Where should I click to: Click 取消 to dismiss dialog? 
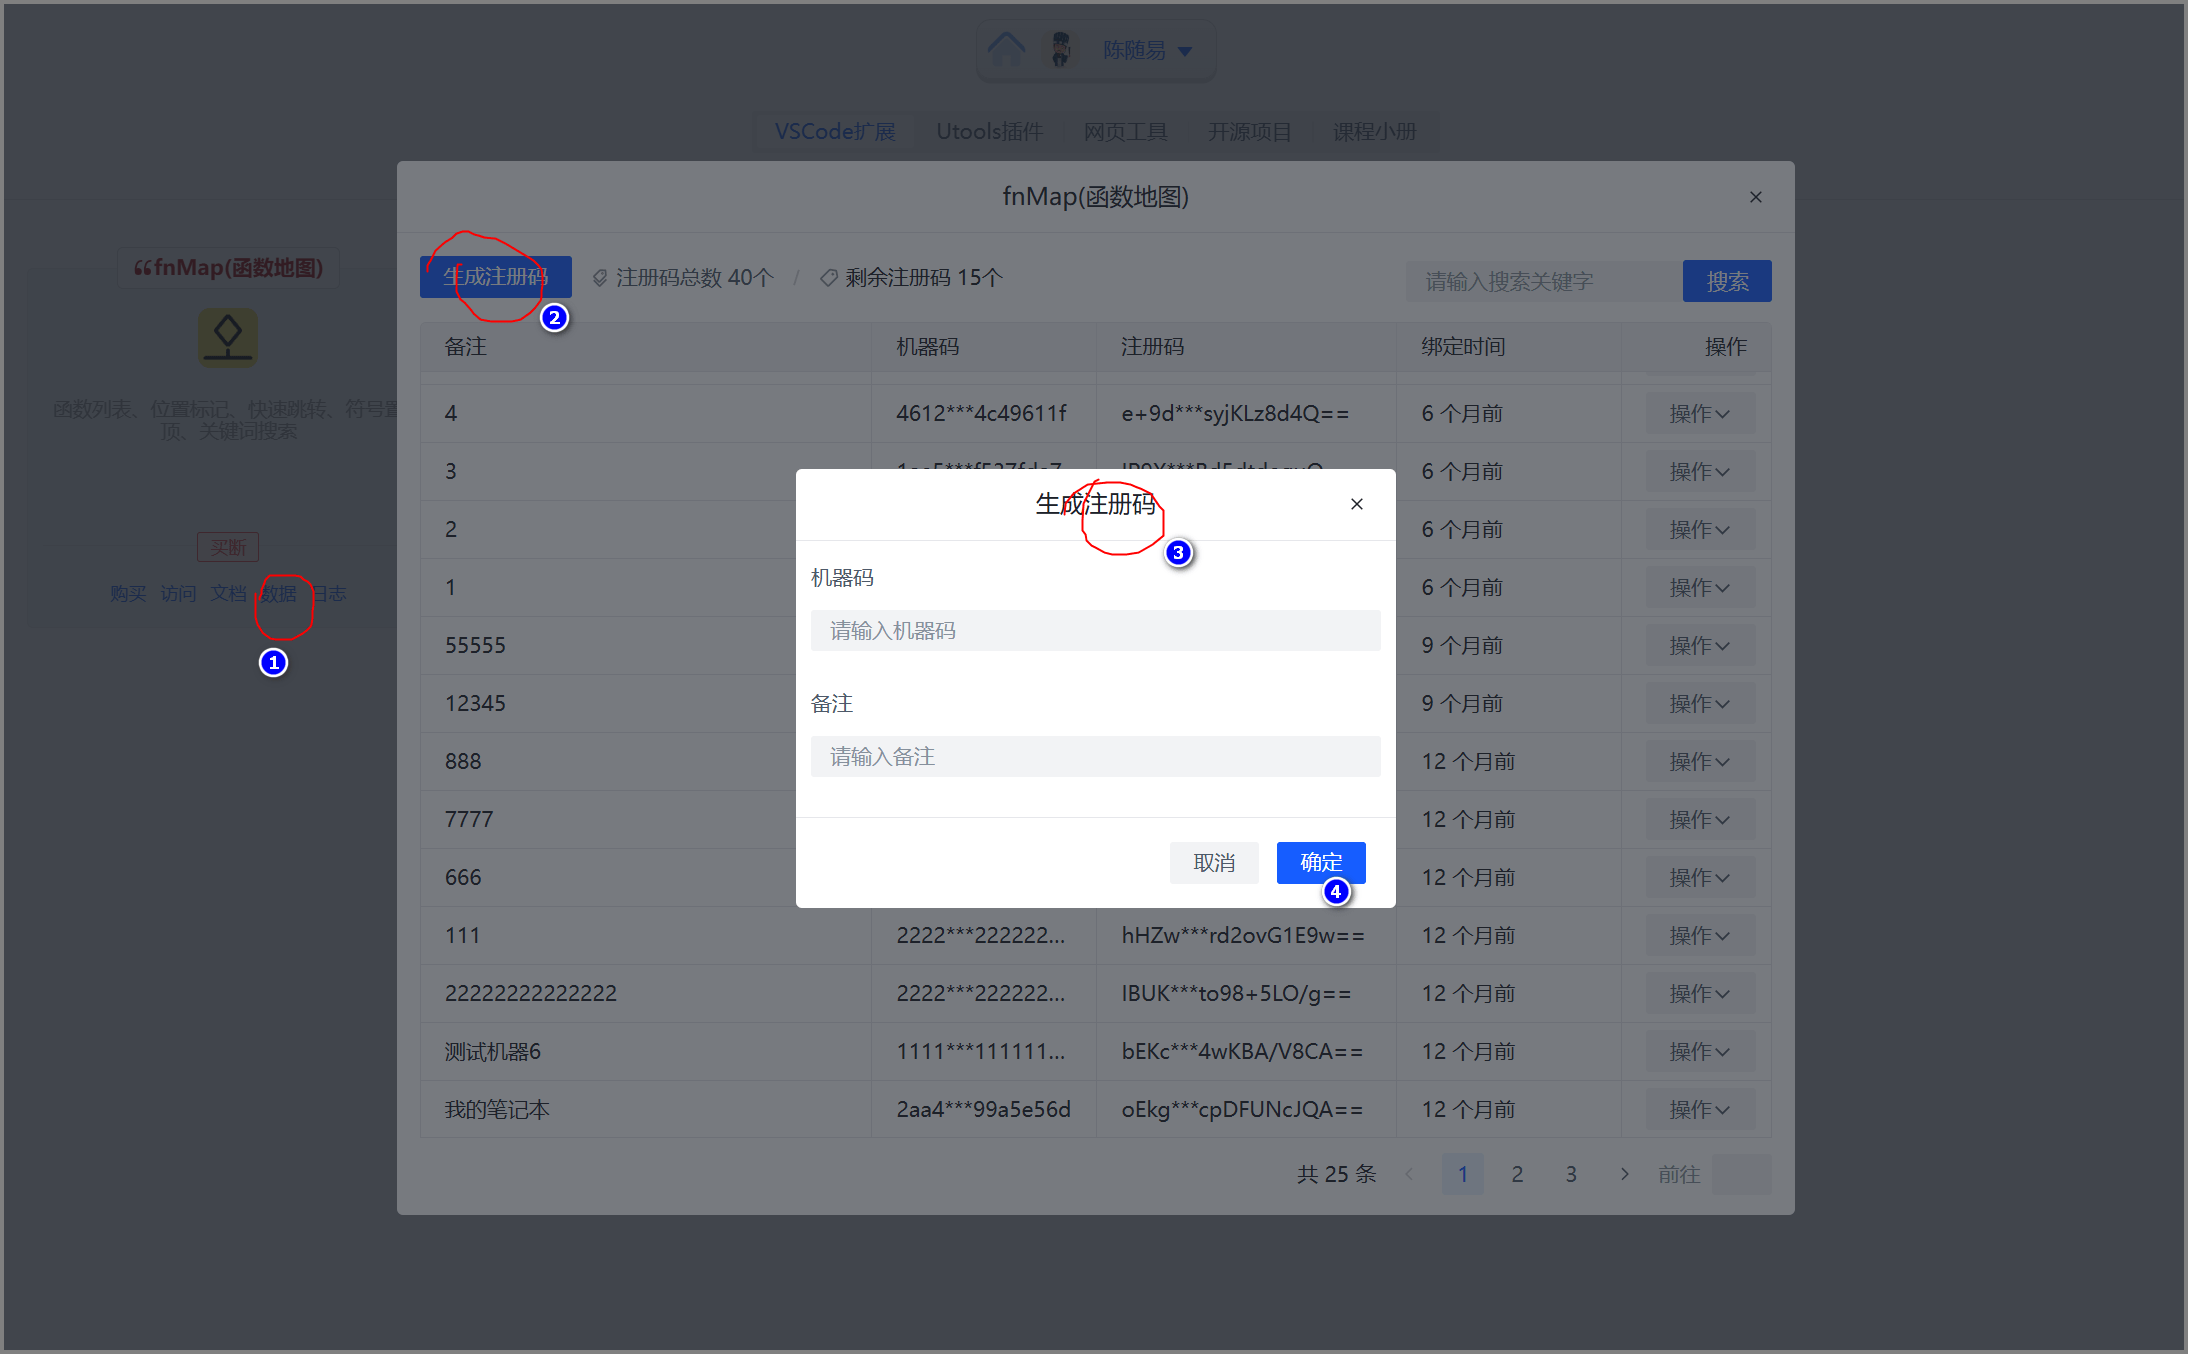click(1216, 861)
